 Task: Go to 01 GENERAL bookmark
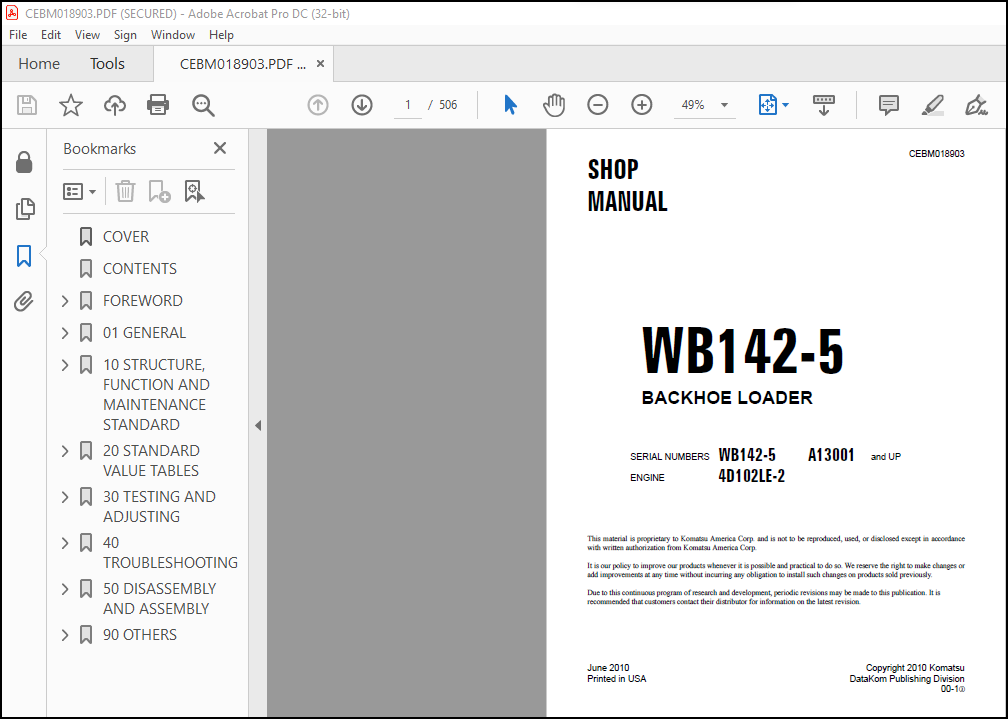(x=145, y=332)
